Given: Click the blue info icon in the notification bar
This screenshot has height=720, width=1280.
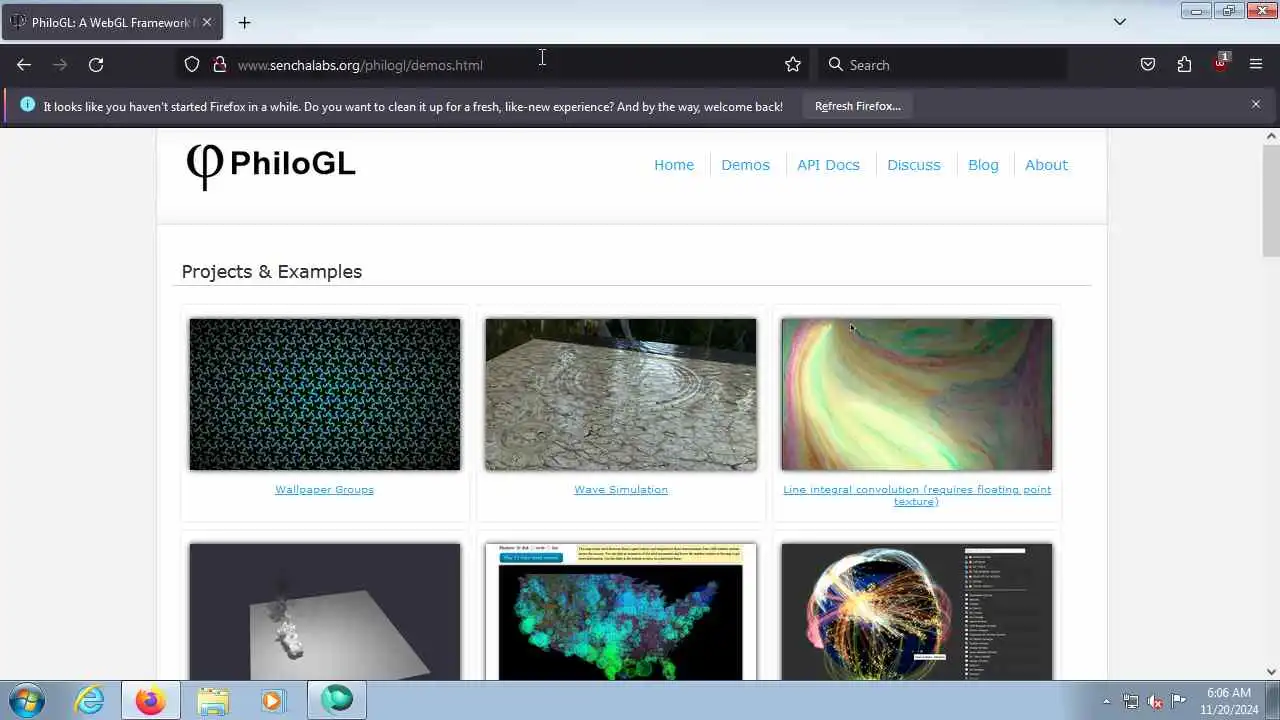Looking at the screenshot, I should tap(27, 104).
